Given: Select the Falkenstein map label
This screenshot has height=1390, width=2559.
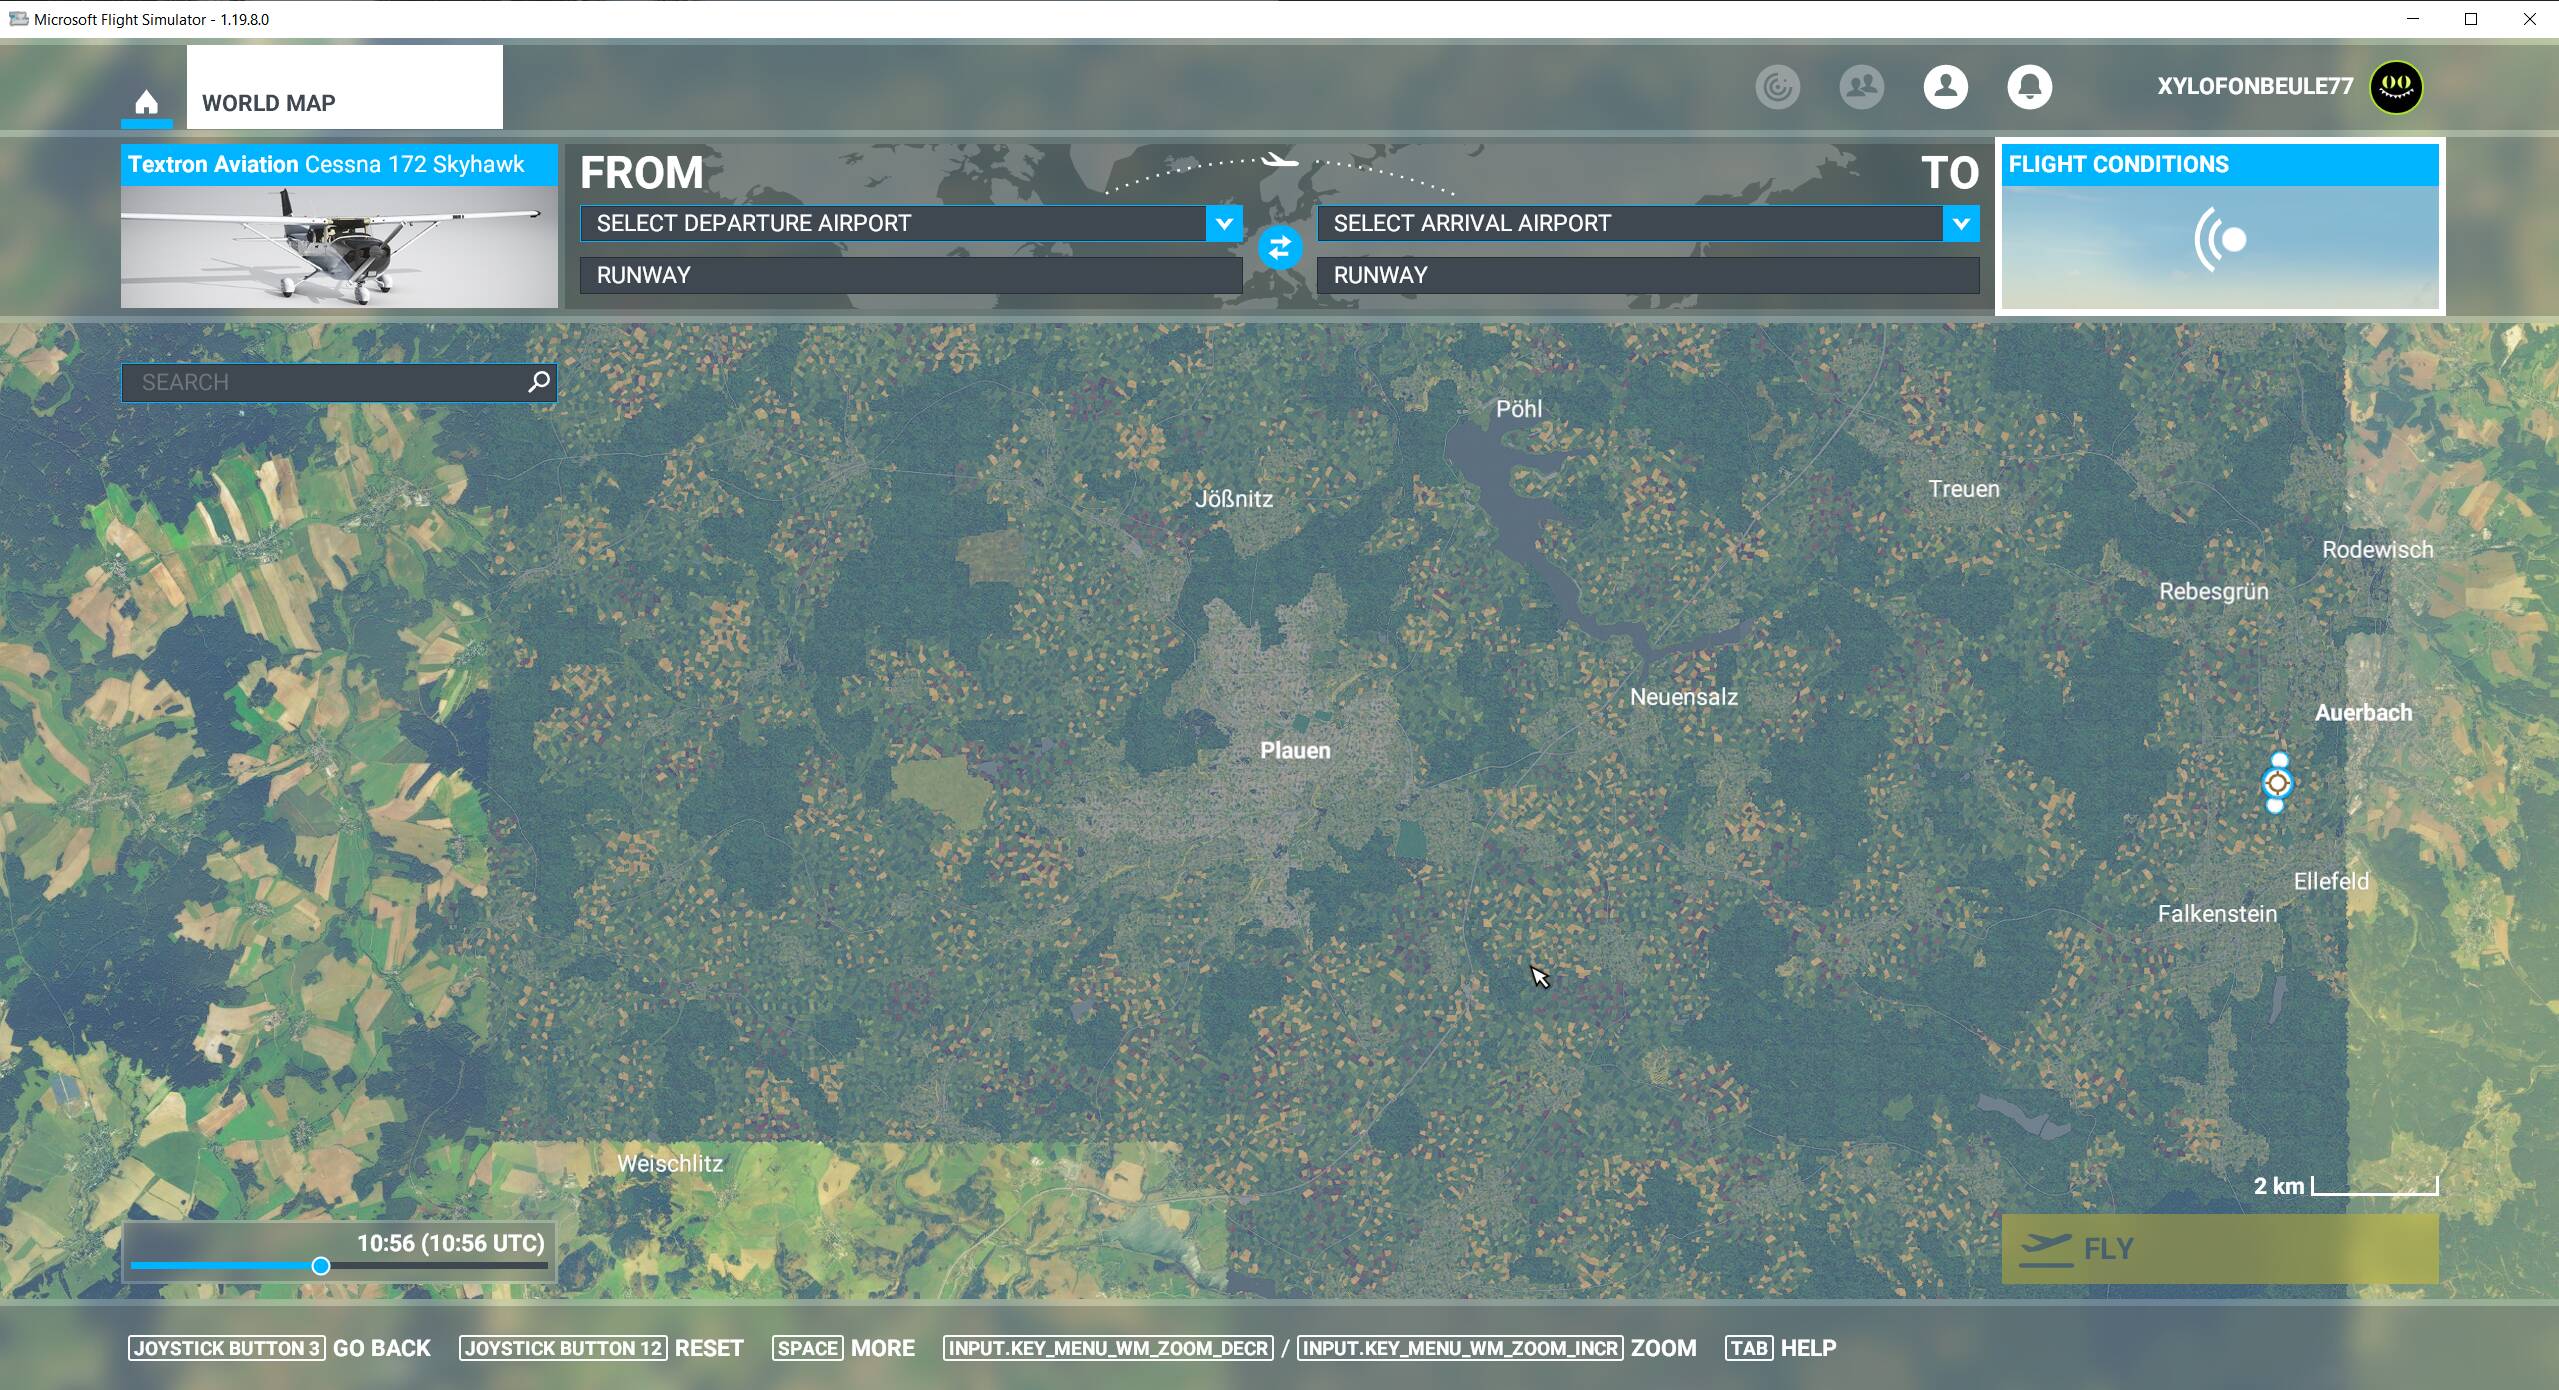Looking at the screenshot, I should tap(2217, 914).
